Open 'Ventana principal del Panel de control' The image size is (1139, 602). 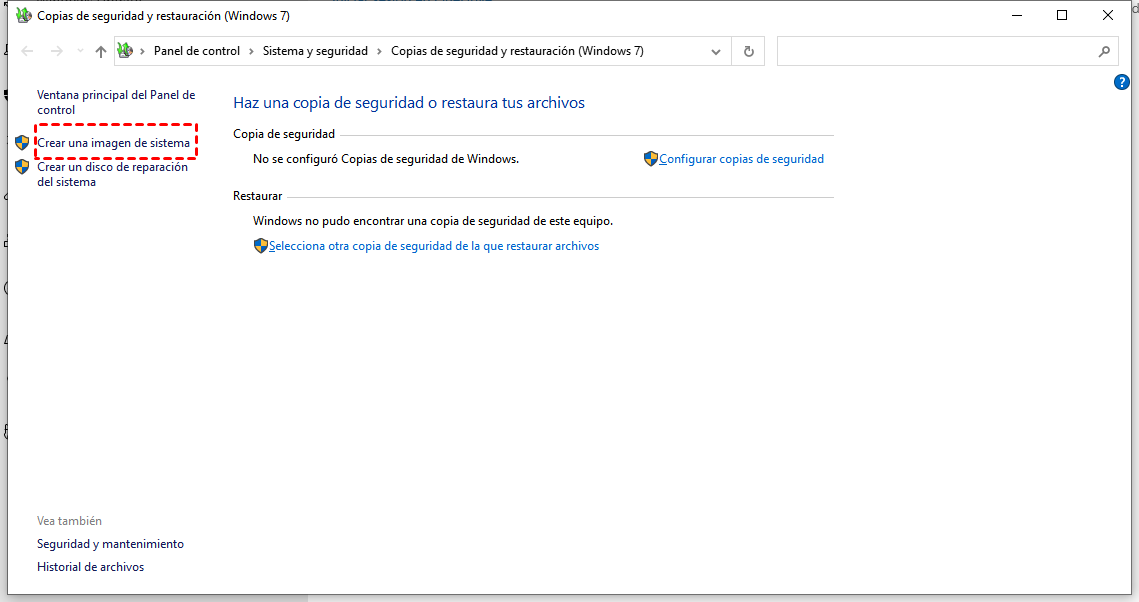116,102
